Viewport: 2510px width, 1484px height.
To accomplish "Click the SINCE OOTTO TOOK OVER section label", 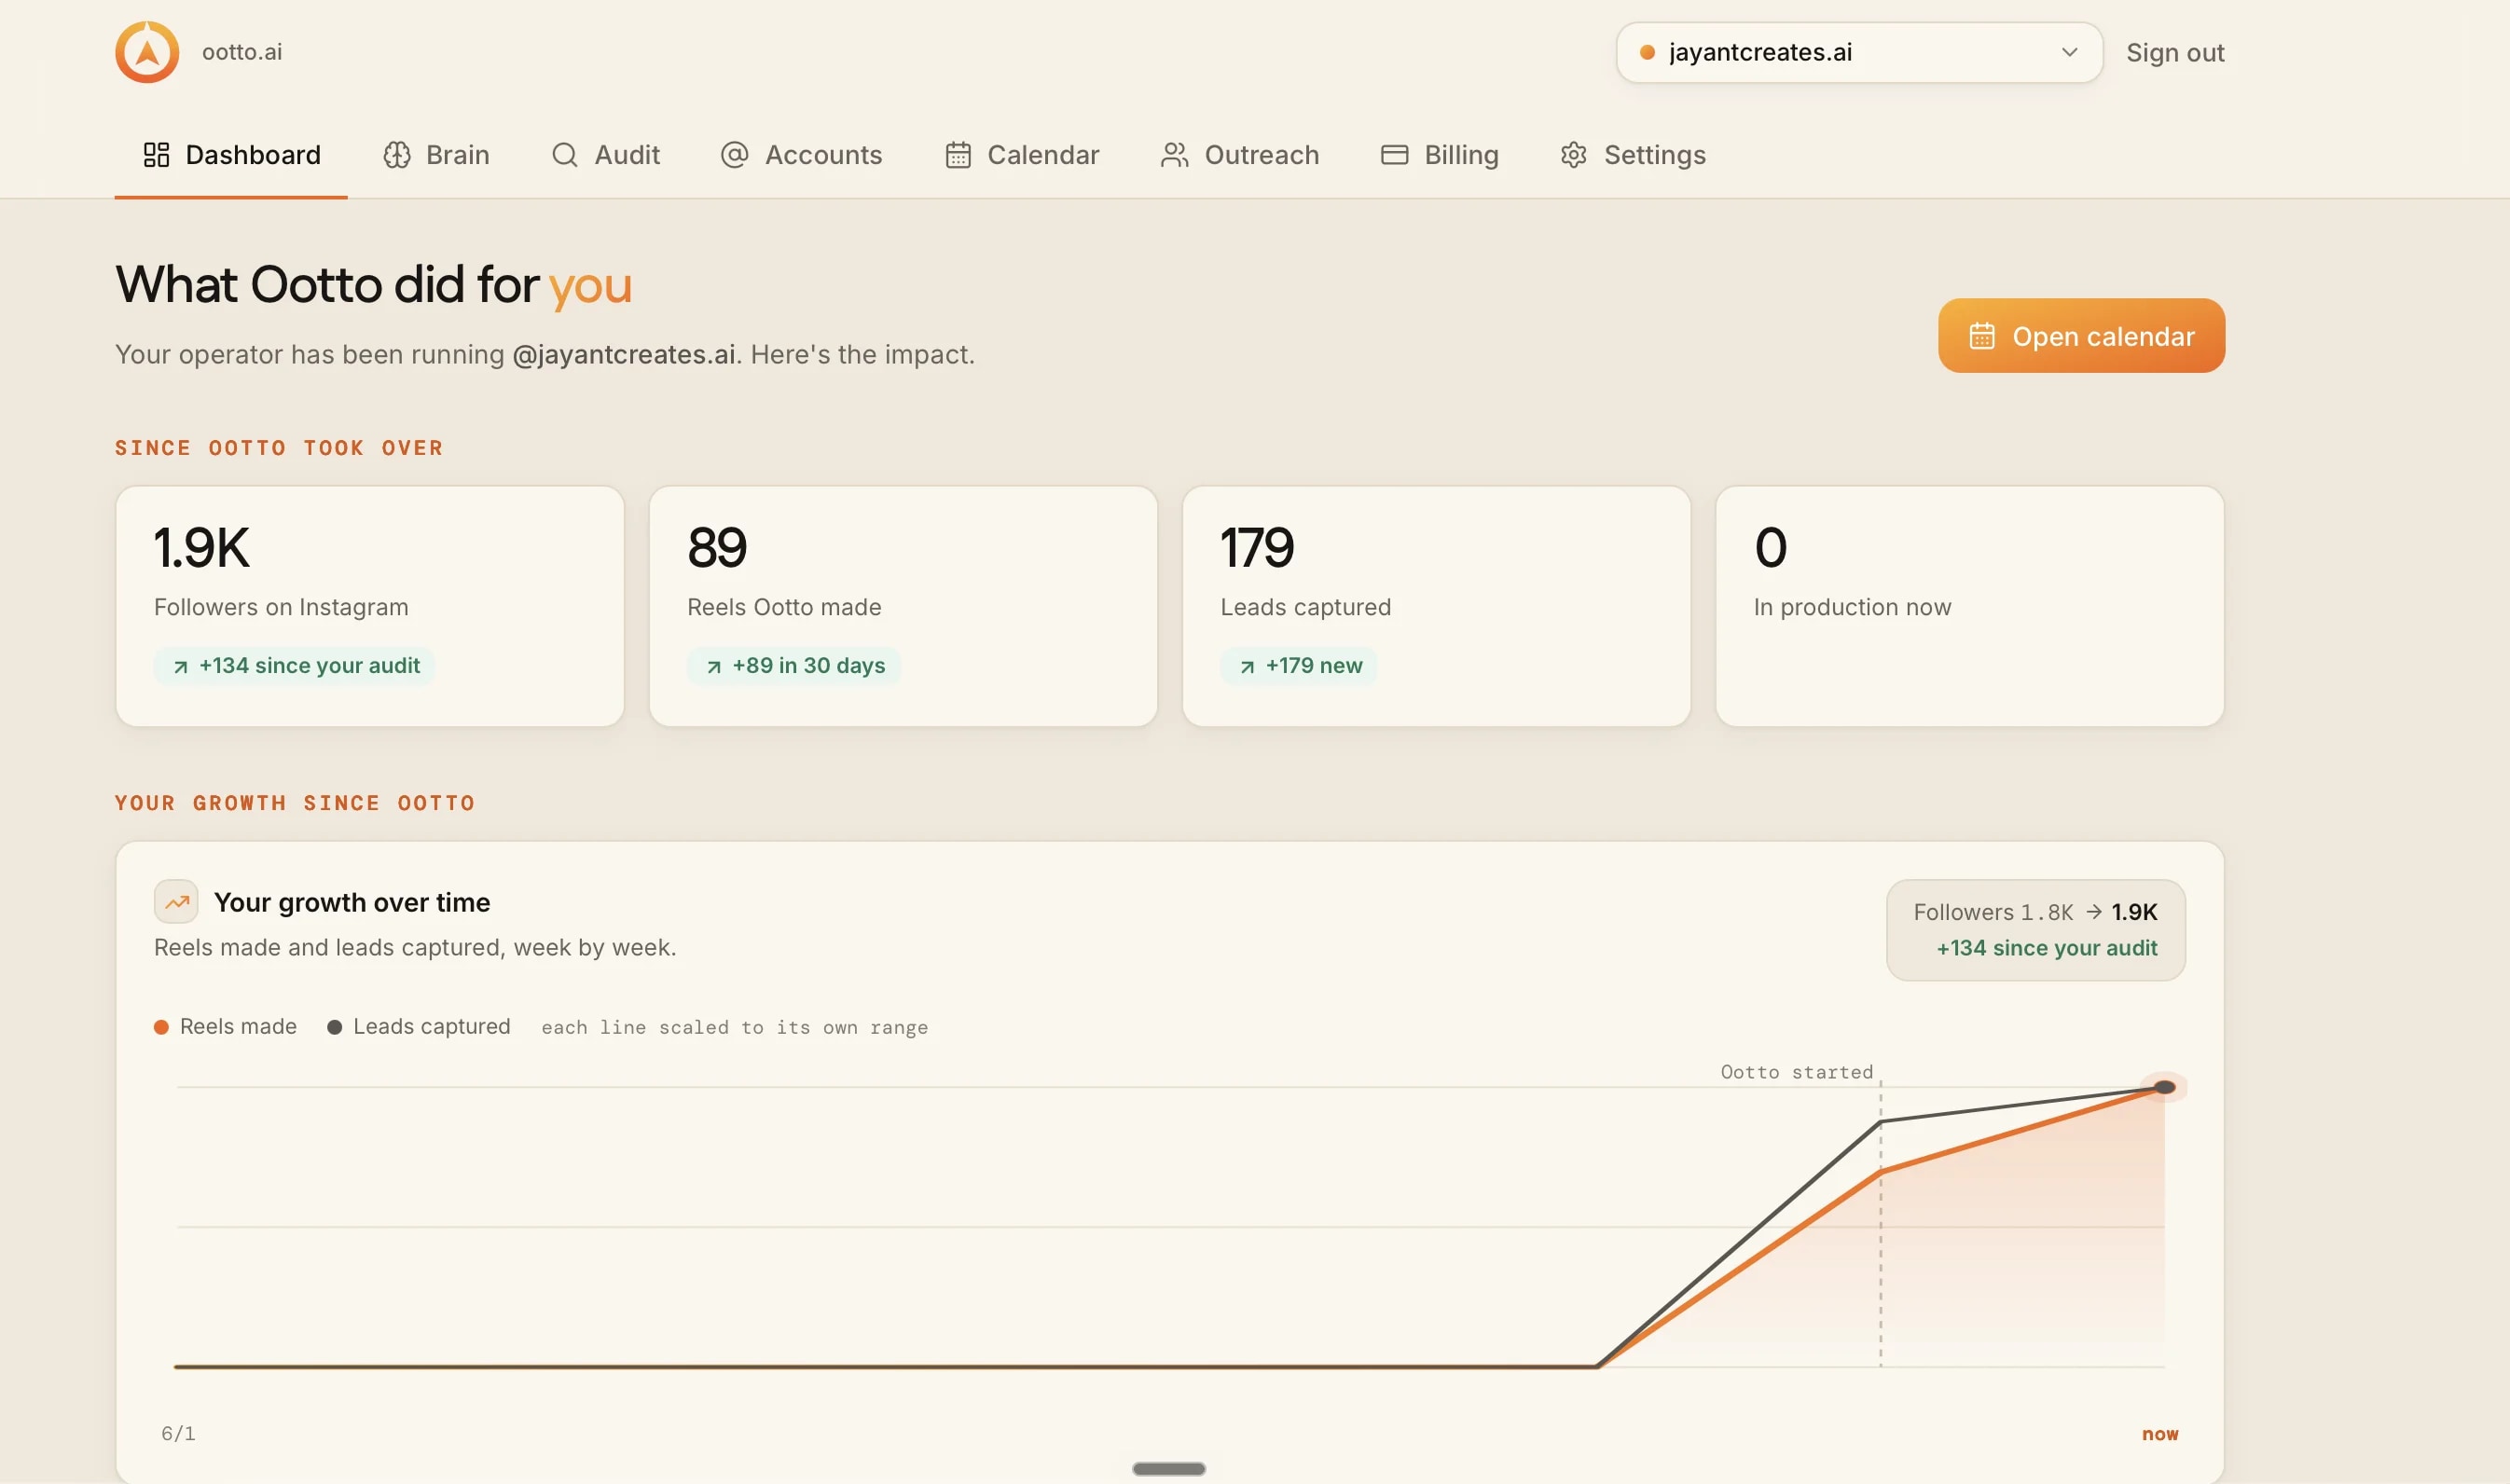I will [279, 448].
